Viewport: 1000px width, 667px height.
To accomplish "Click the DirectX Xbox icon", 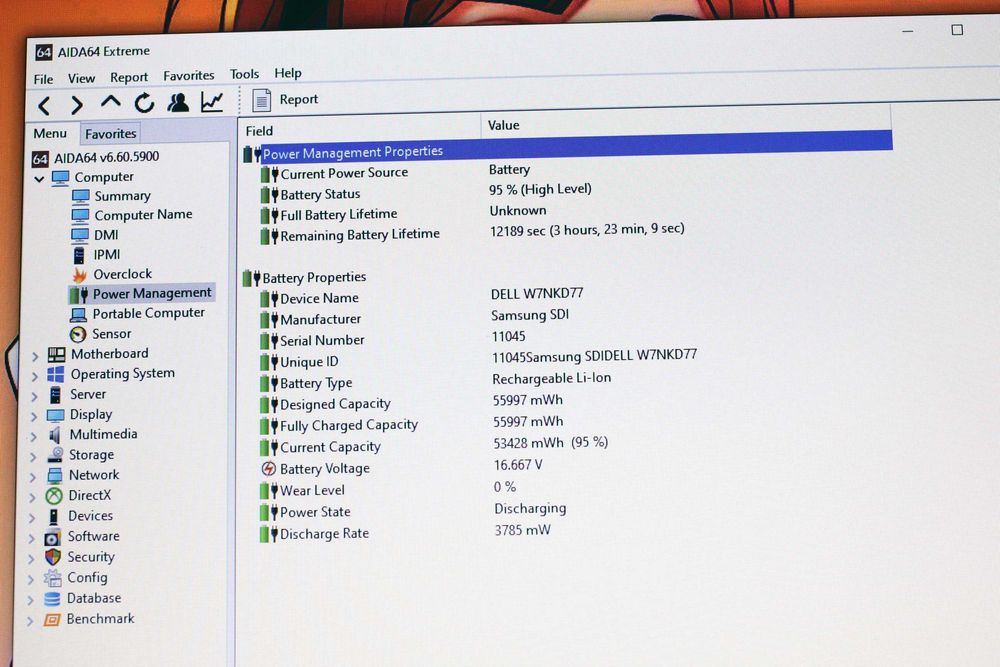I will [x=54, y=495].
